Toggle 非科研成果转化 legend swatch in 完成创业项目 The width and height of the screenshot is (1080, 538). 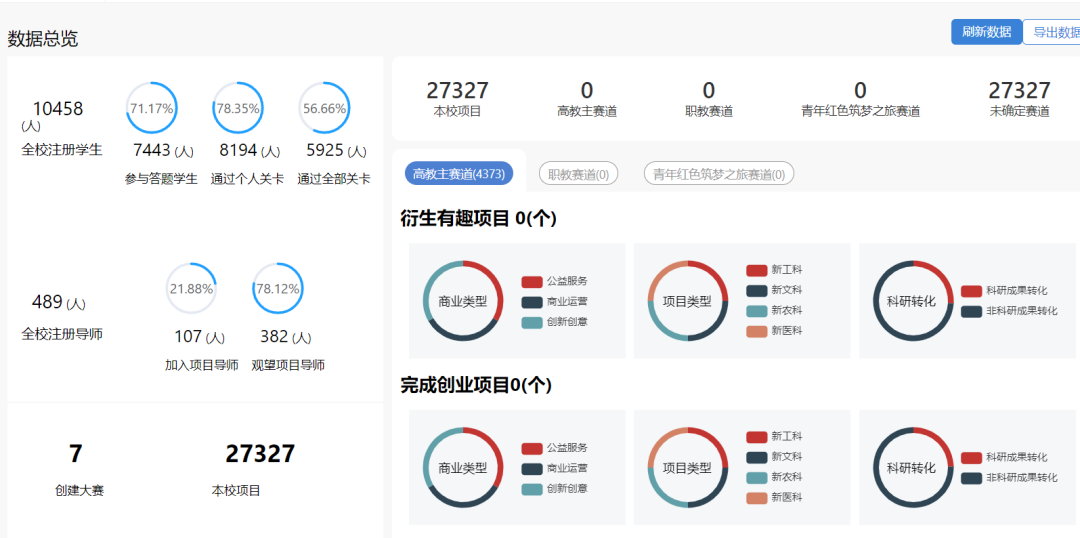971,478
